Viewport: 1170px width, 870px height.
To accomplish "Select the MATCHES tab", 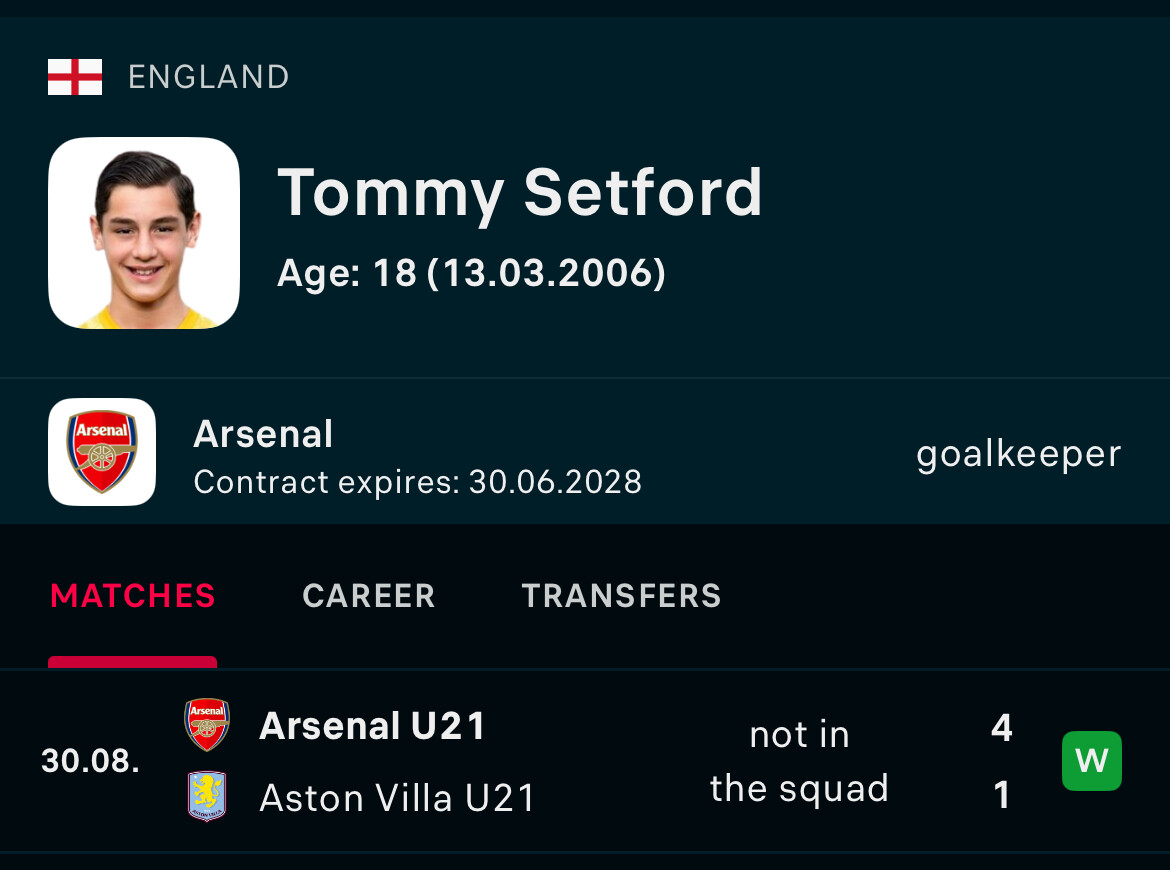I will click(133, 596).
